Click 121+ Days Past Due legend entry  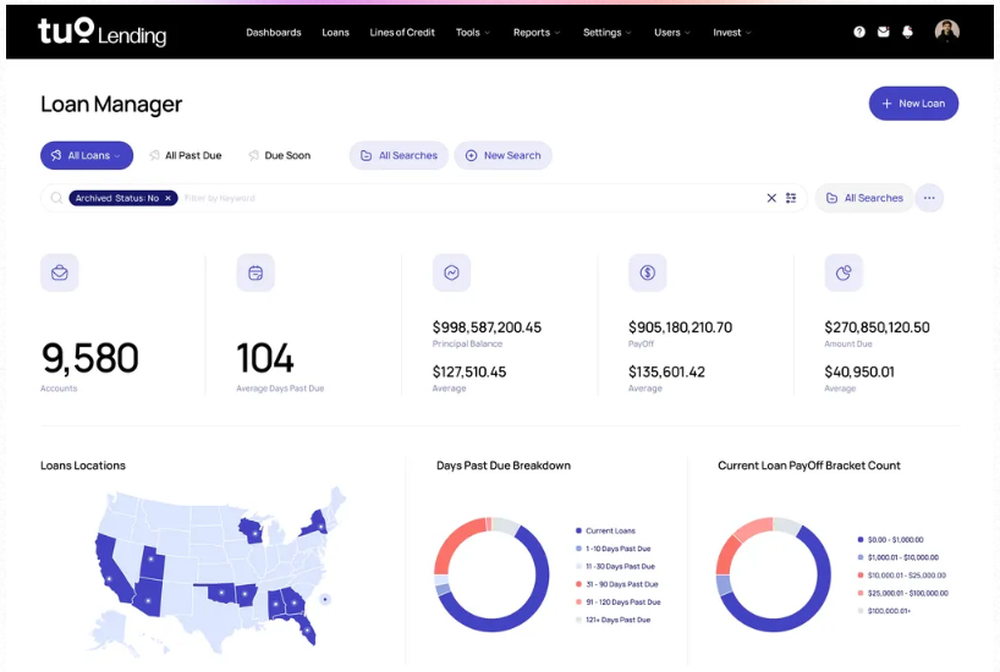(613, 620)
